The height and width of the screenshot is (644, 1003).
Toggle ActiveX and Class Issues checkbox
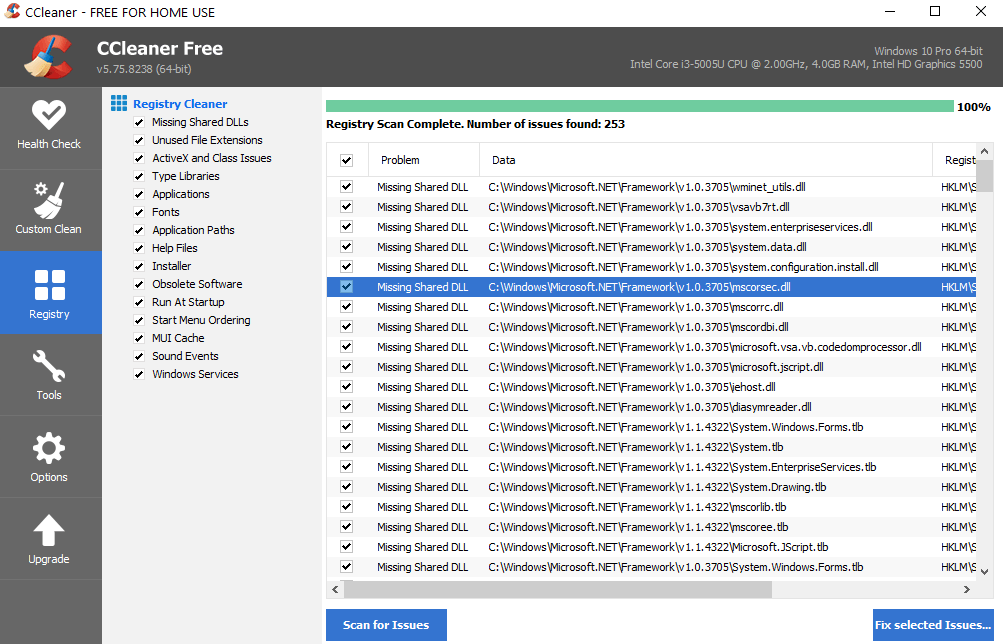[139, 158]
